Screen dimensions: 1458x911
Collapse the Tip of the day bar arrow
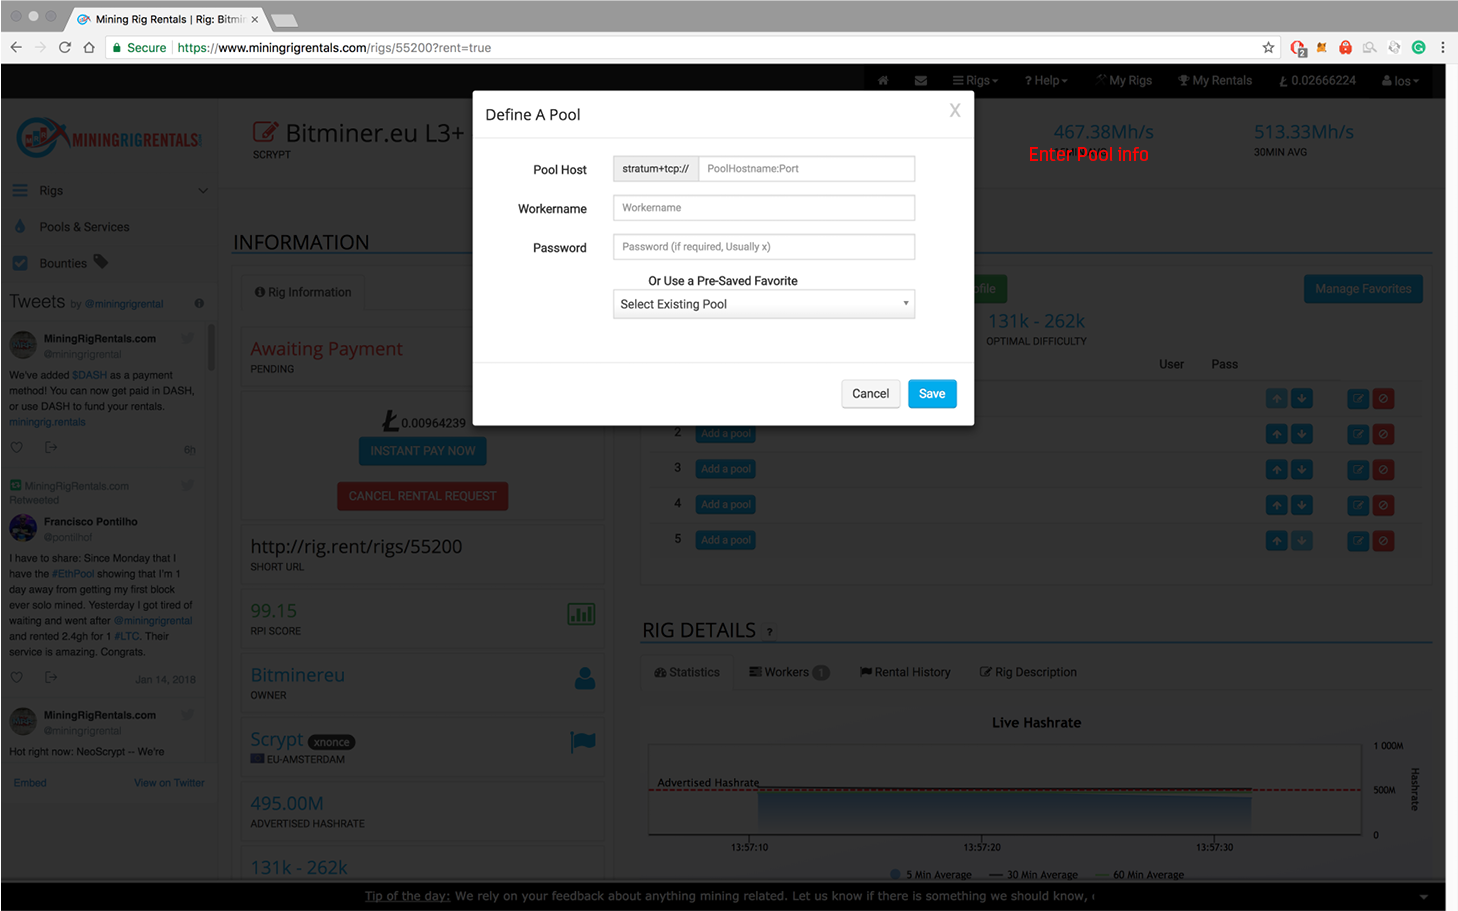click(x=1424, y=897)
